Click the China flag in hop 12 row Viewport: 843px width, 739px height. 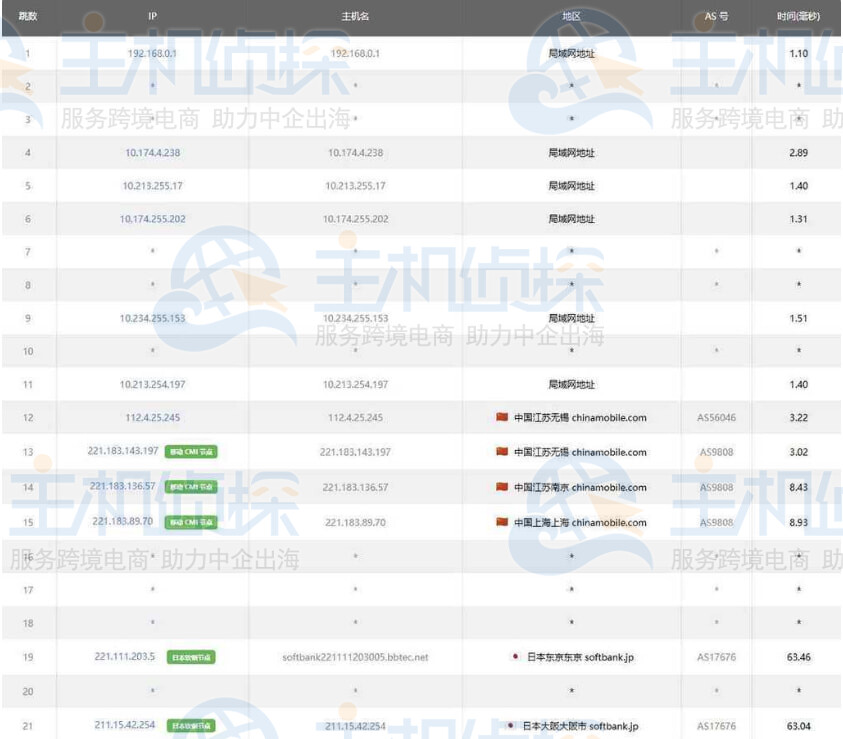[x=502, y=418]
